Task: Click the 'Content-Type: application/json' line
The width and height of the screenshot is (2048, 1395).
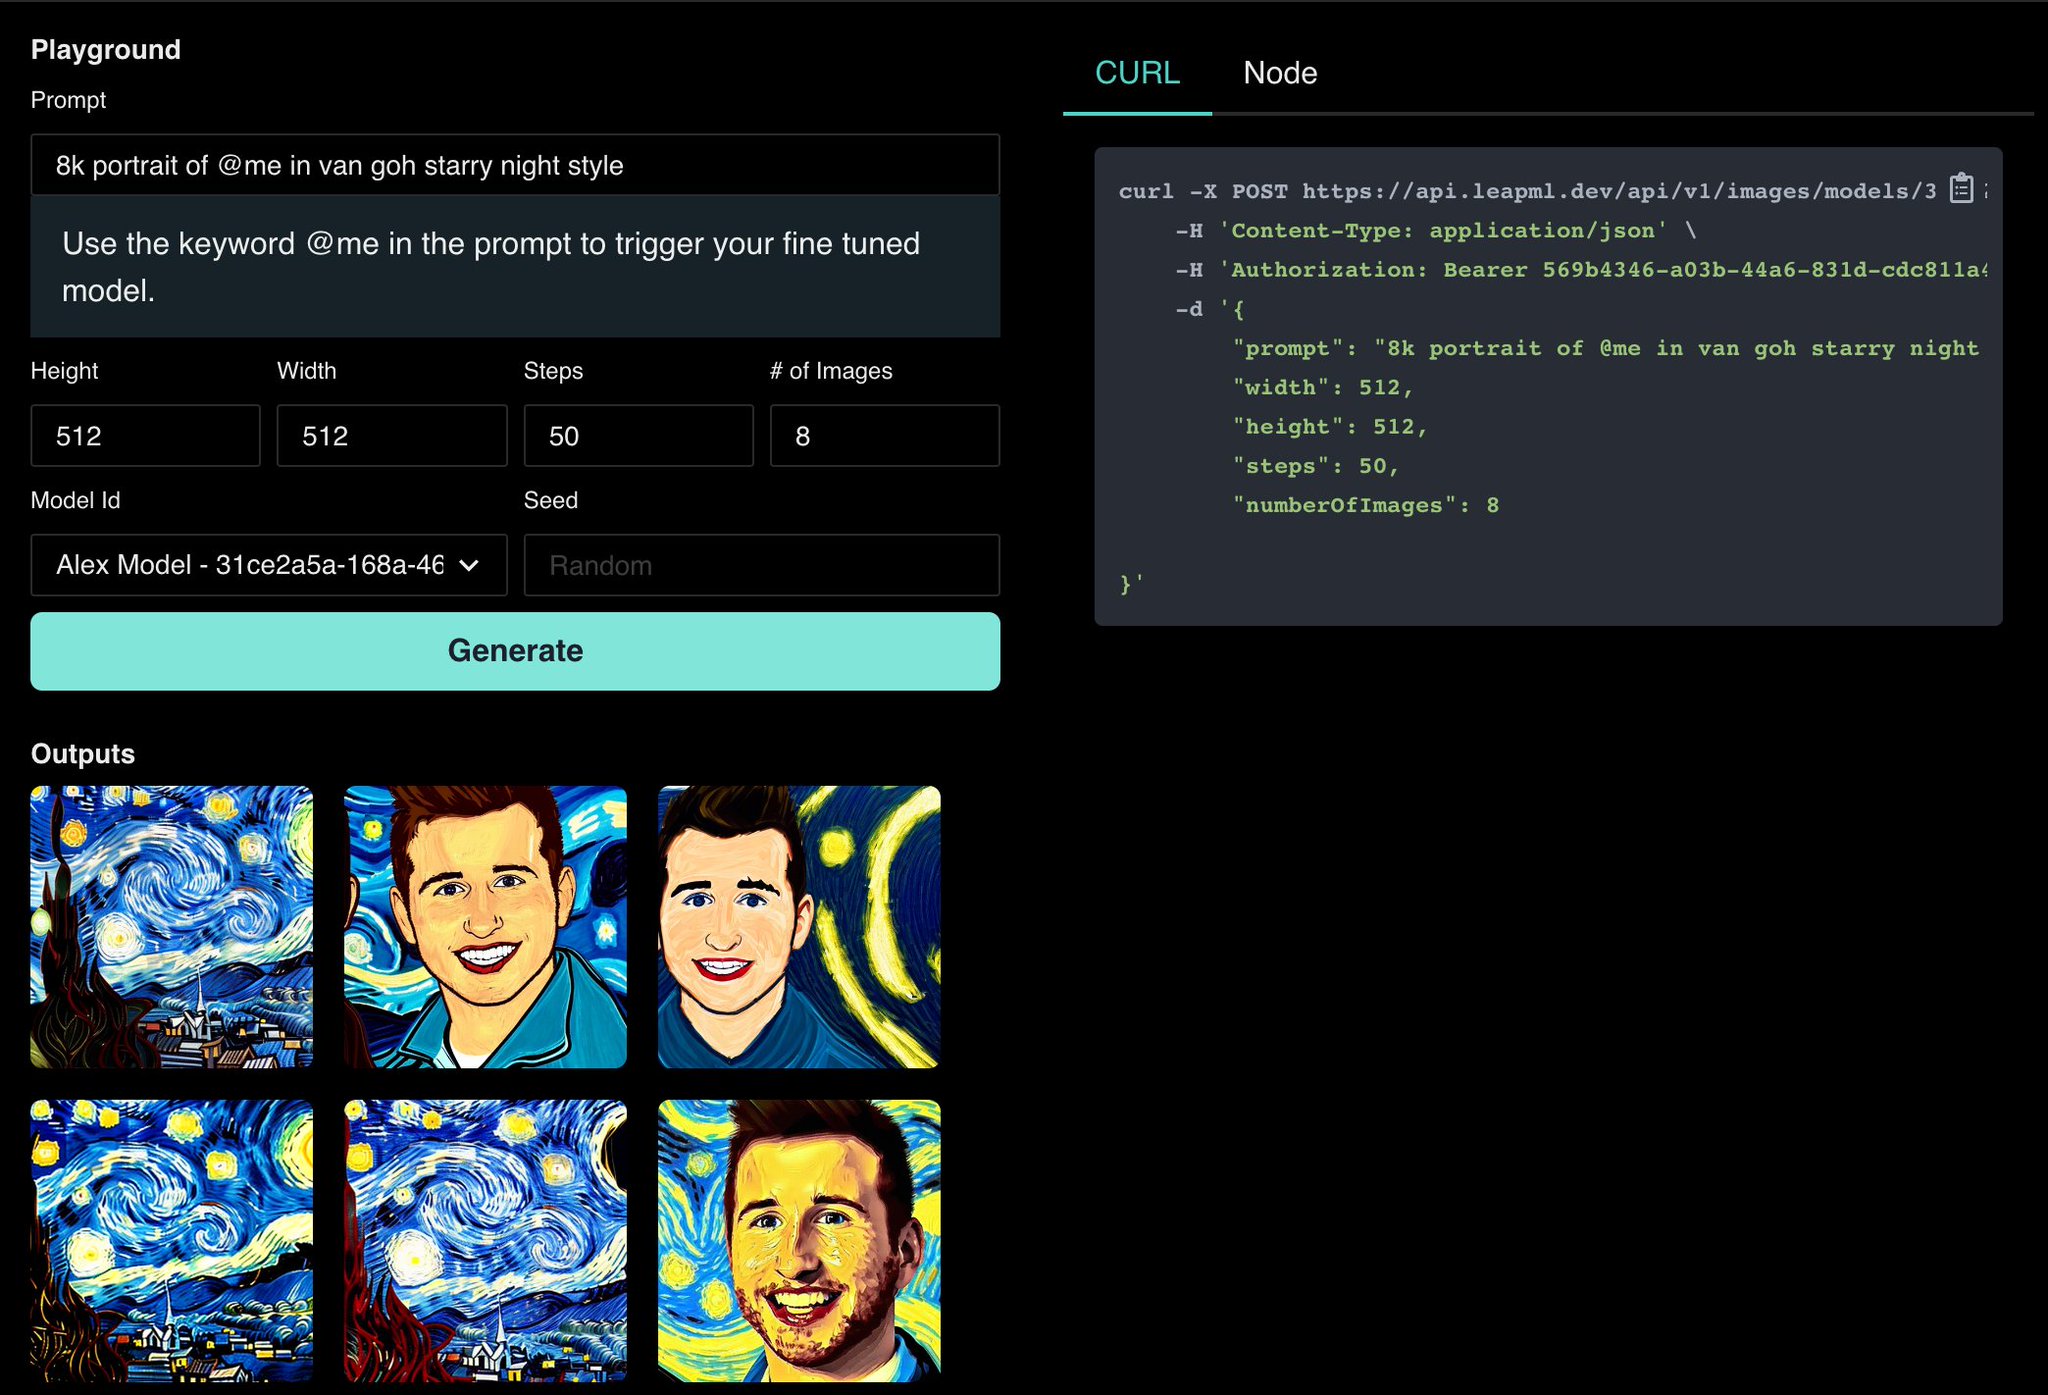Action: point(1436,230)
